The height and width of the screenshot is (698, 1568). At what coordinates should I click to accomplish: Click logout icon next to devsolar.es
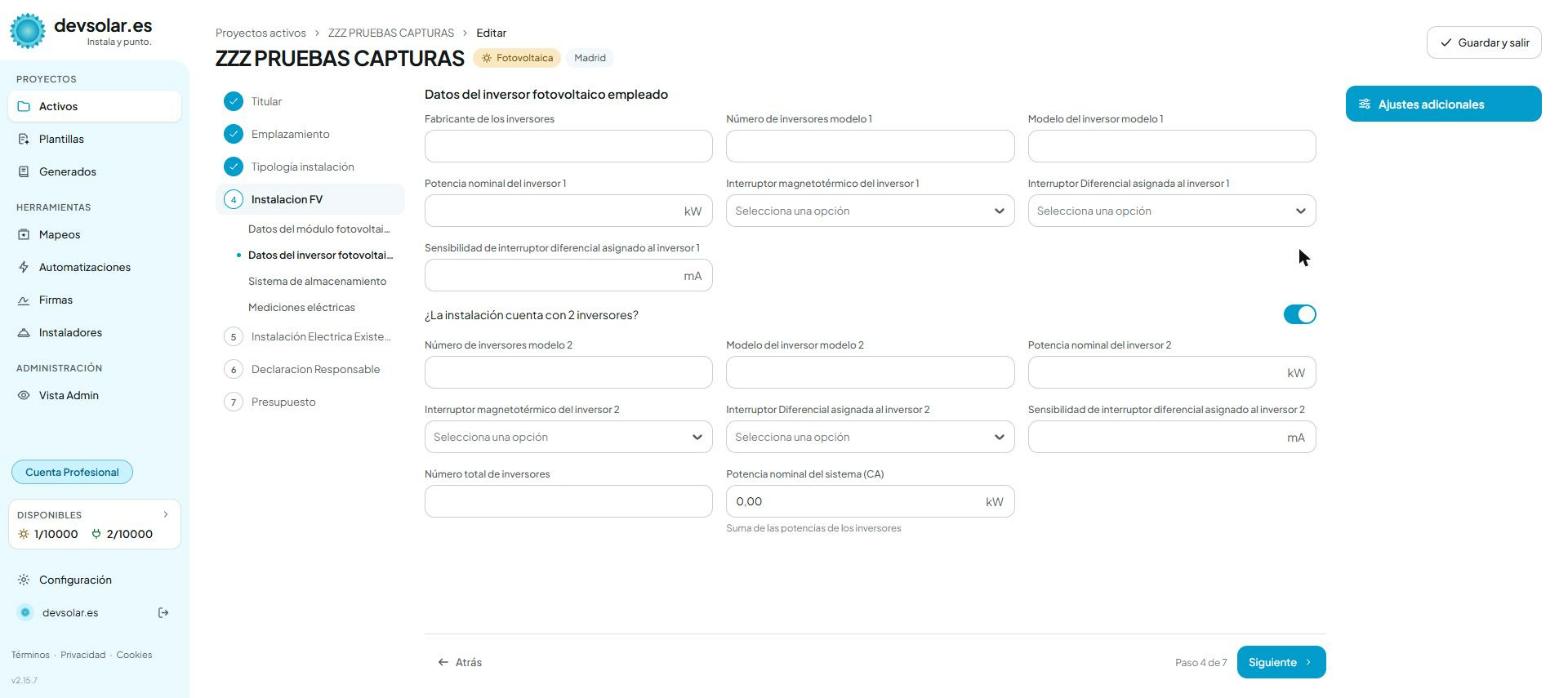164,613
